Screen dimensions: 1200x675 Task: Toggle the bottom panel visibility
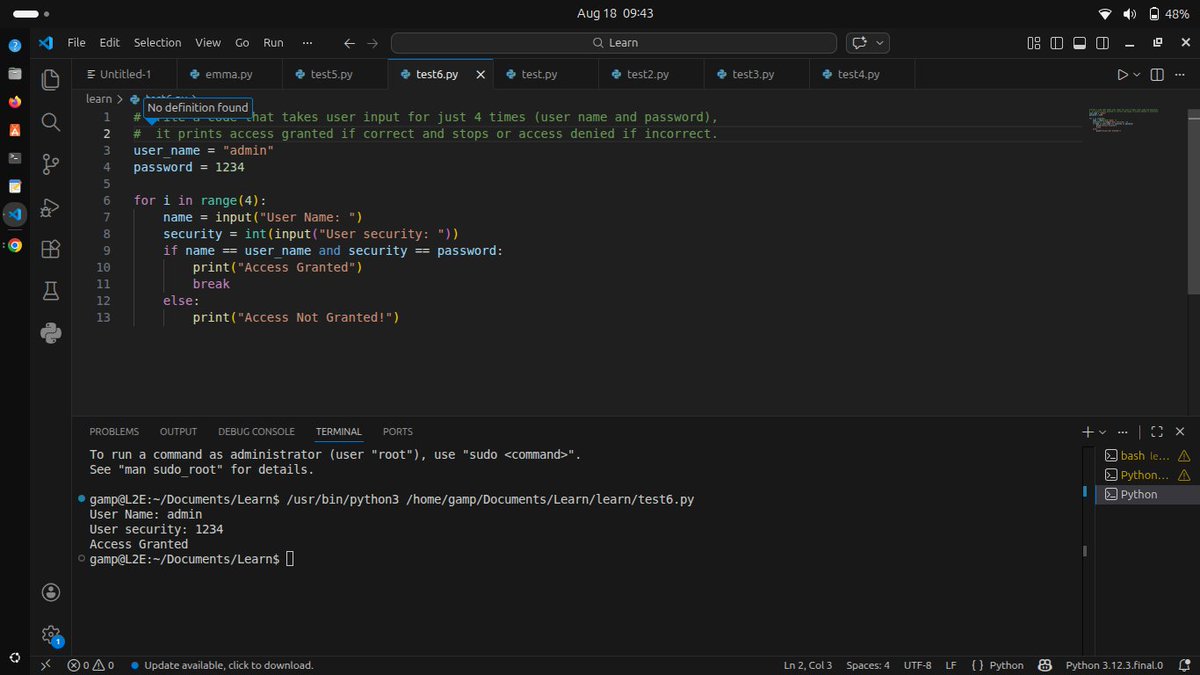pyautogui.click(x=1079, y=43)
